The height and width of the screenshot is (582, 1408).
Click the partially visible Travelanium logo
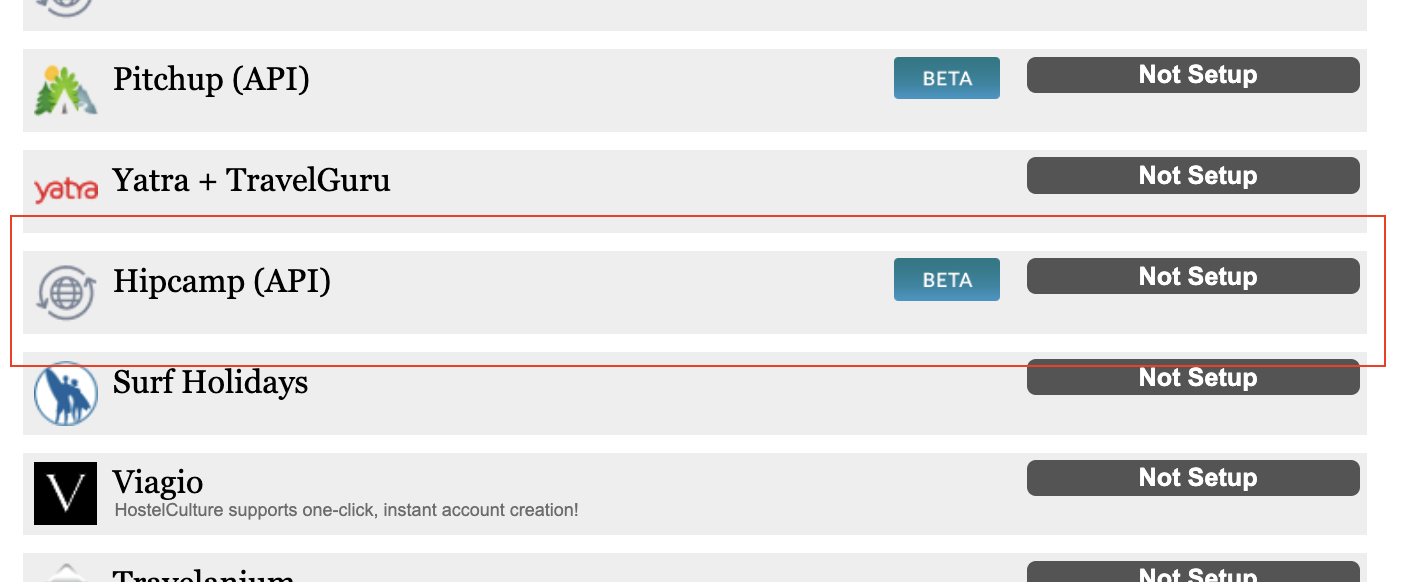[x=65, y=573]
